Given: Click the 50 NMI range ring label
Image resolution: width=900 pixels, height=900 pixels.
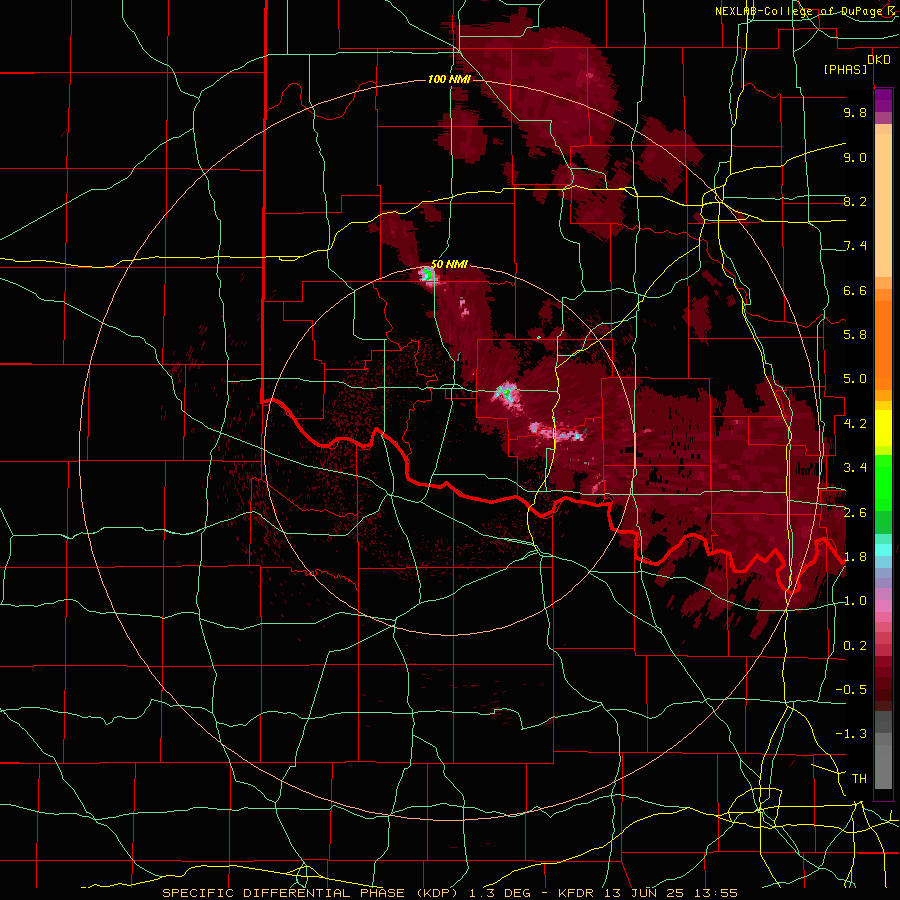Looking at the screenshot, I should 449,264.
